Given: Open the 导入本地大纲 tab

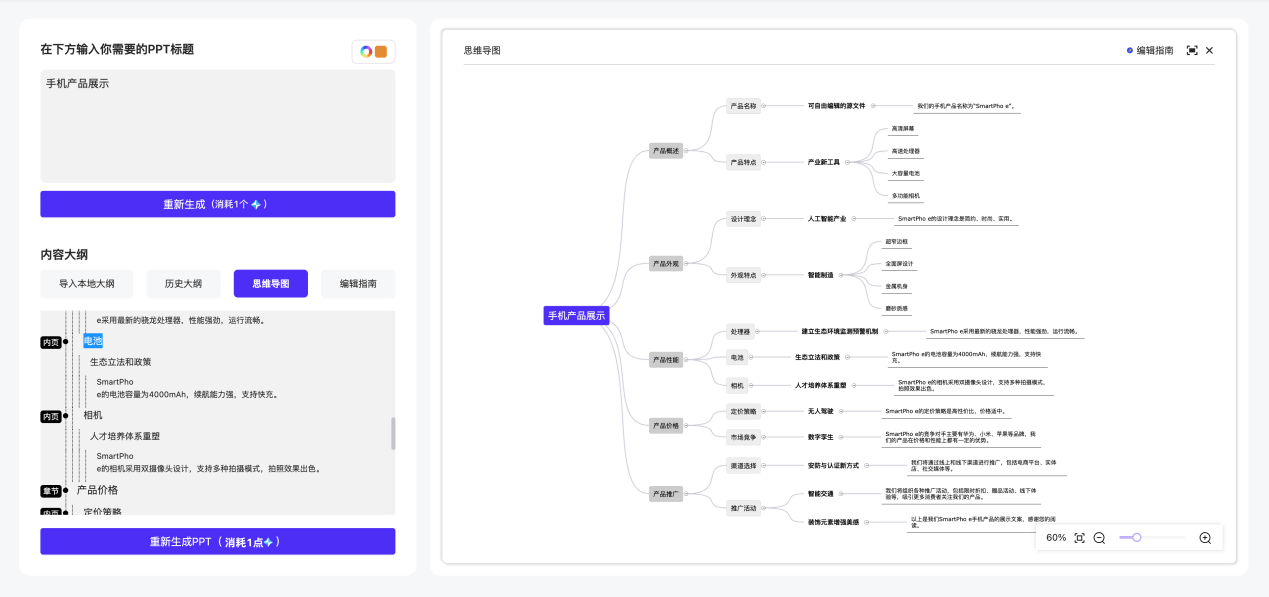Looking at the screenshot, I should click(x=85, y=284).
